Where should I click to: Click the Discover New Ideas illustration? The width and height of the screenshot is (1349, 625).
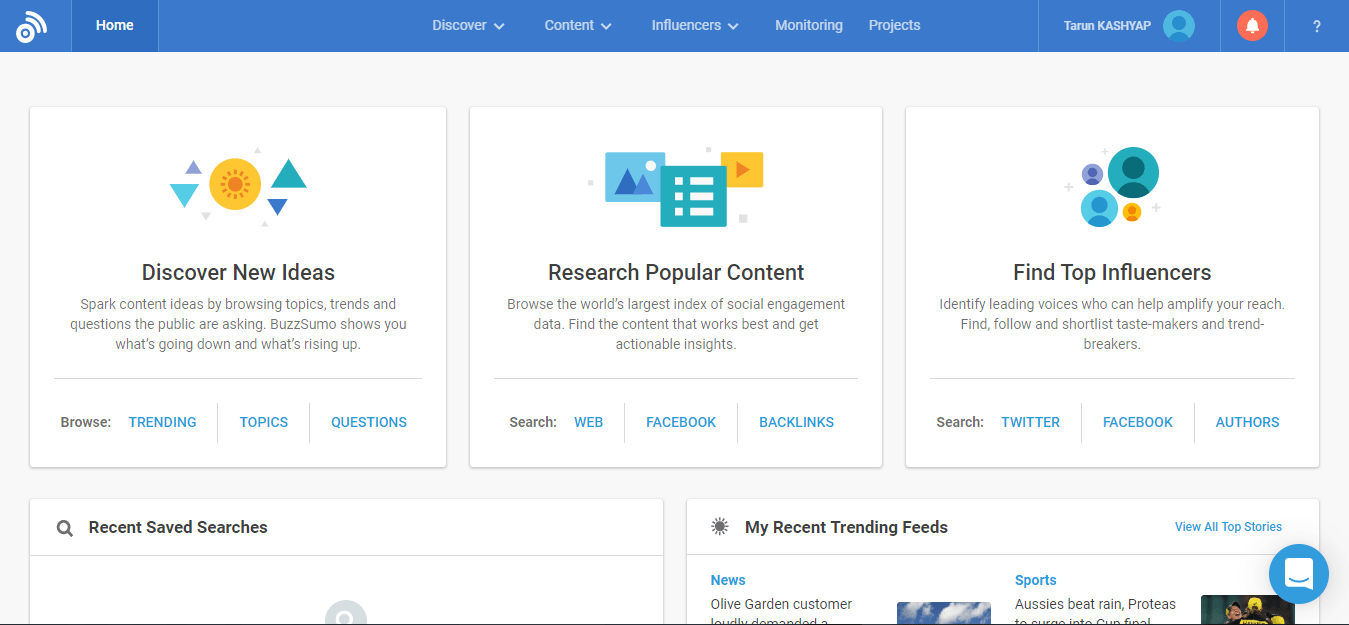pyautogui.click(x=238, y=186)
